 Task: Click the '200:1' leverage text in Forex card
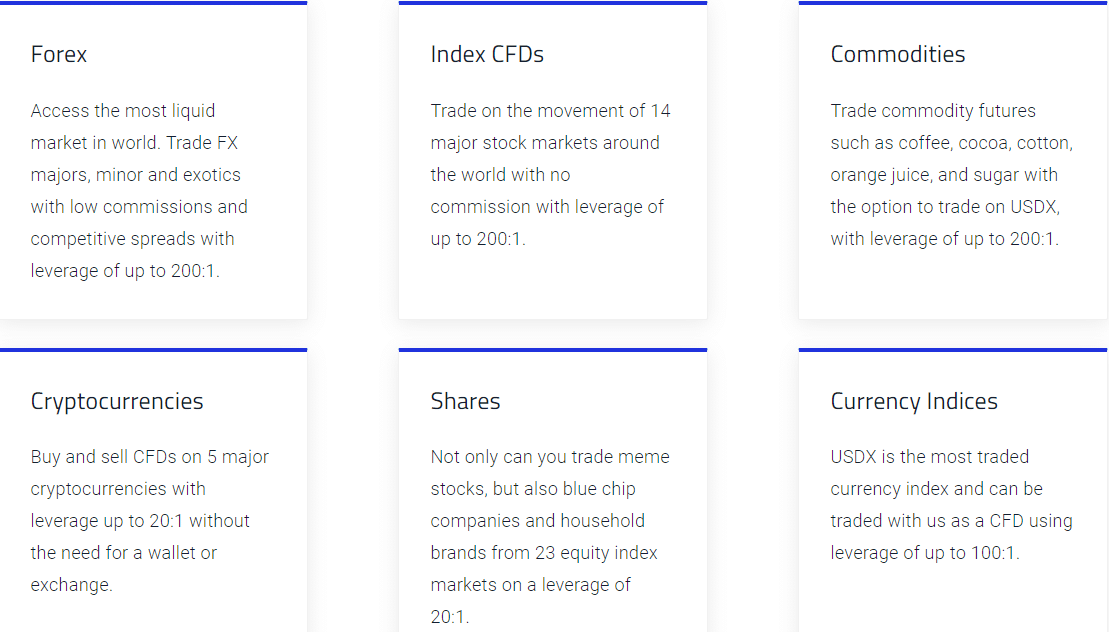[194, 271]
